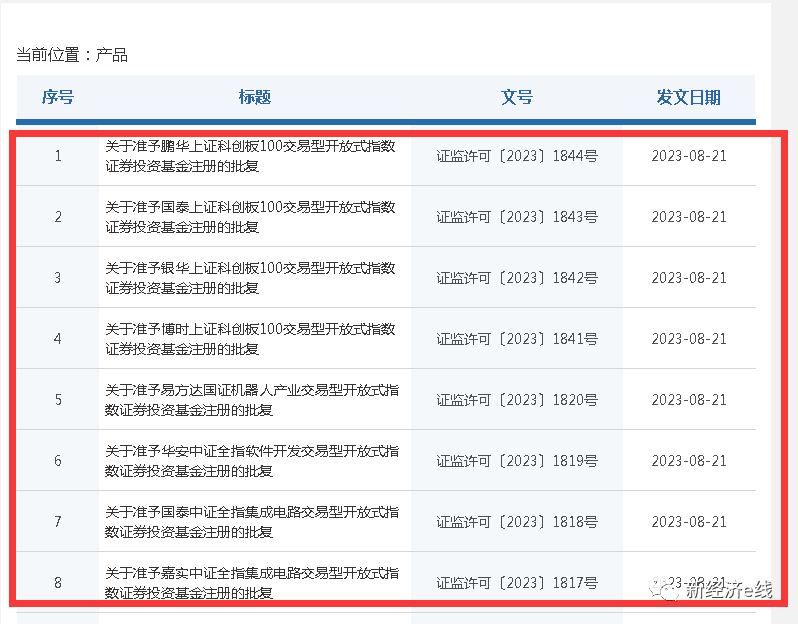
Task: Open the 博时上证科创板100 approval link
Action: tap(251, 339)
